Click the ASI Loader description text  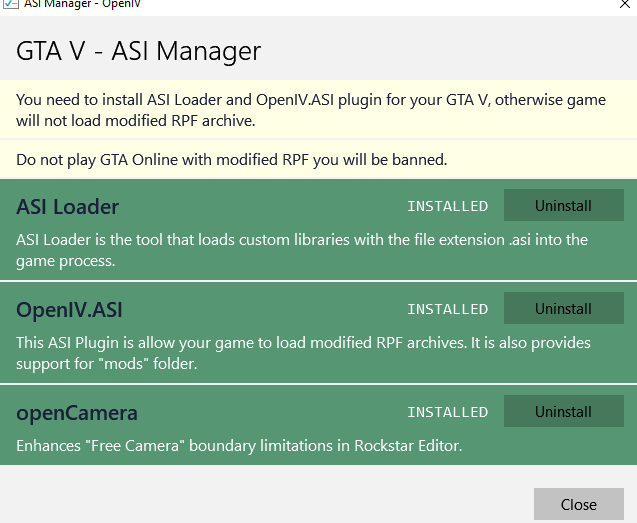(x=302, y=250)
